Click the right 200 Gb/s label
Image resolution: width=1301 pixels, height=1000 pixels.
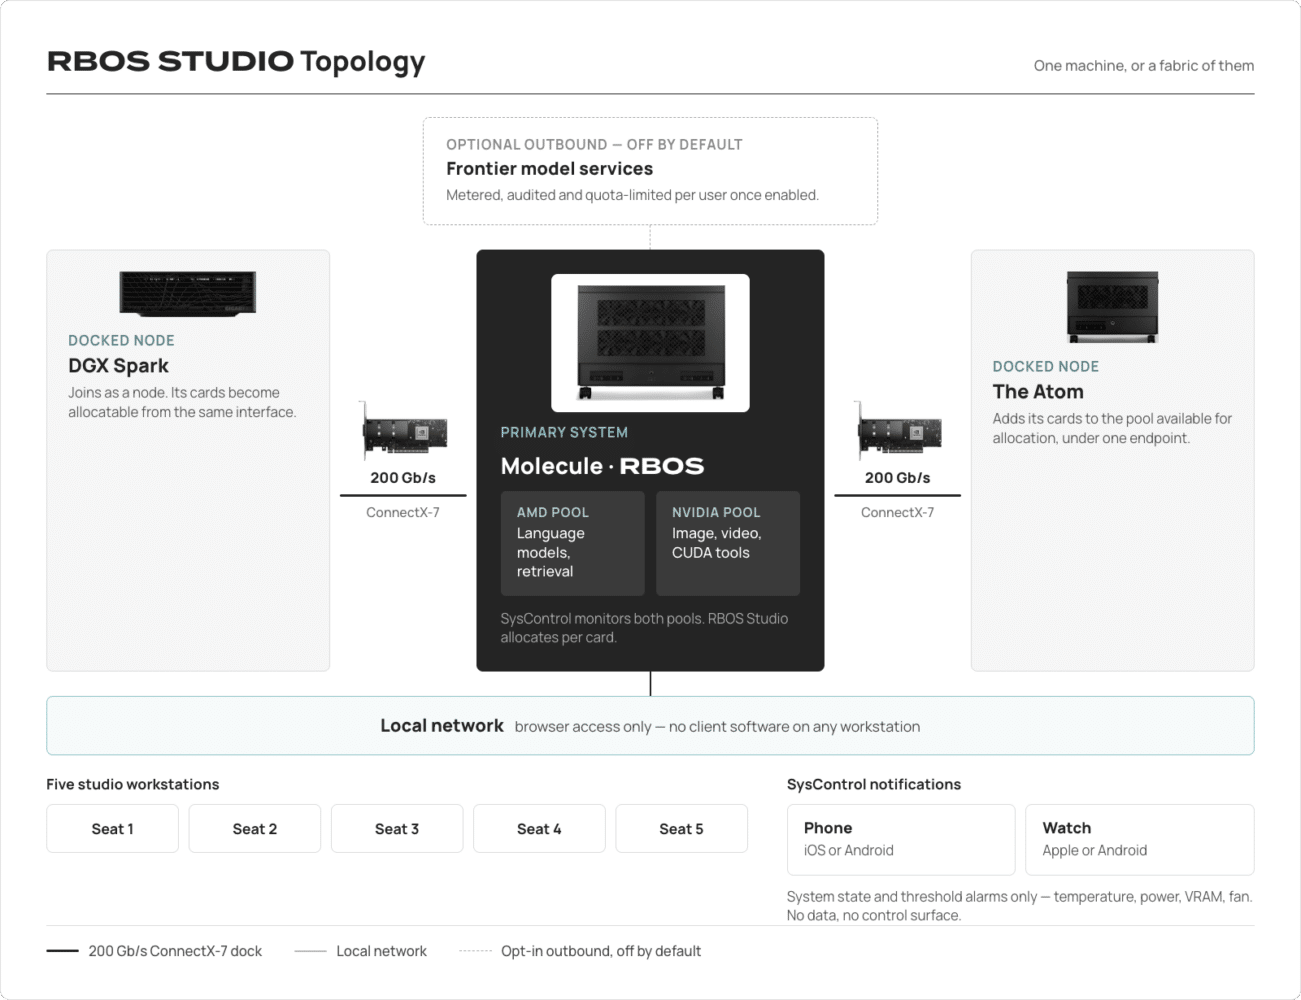(x=898, y=478)
